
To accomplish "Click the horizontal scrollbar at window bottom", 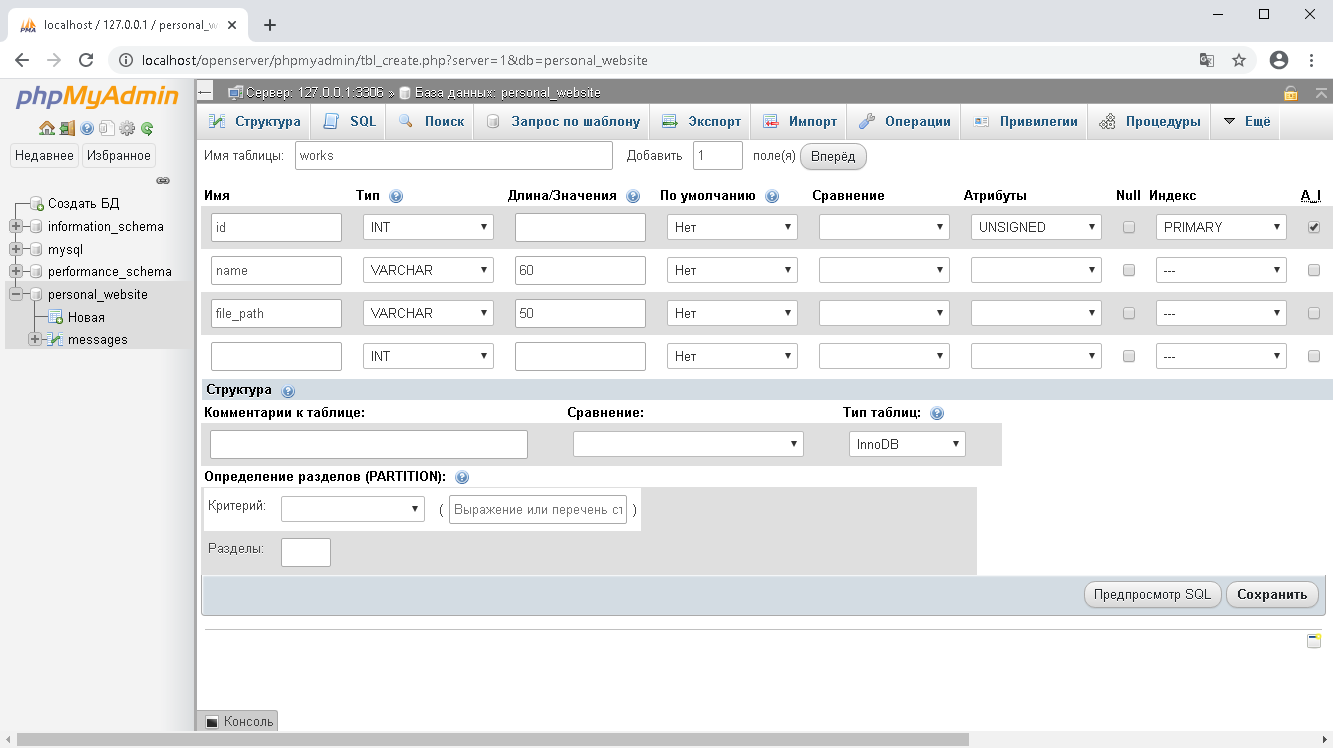I will [493, 740].
